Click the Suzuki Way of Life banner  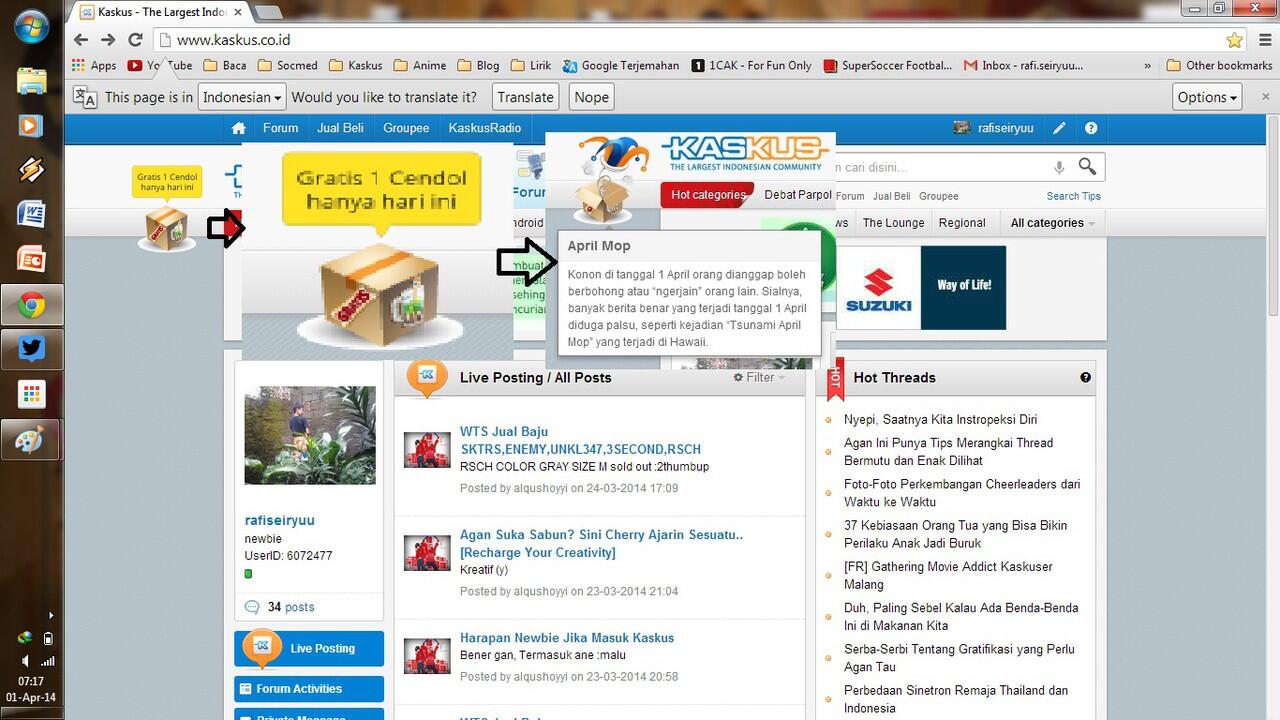point(921,288)
